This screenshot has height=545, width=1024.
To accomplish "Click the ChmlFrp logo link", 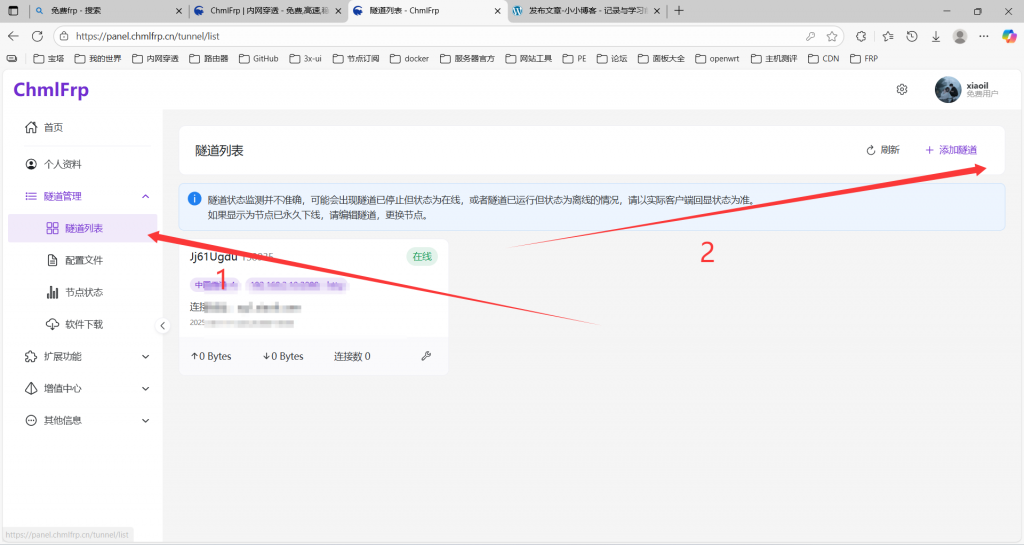I will (x=51, y=90).
